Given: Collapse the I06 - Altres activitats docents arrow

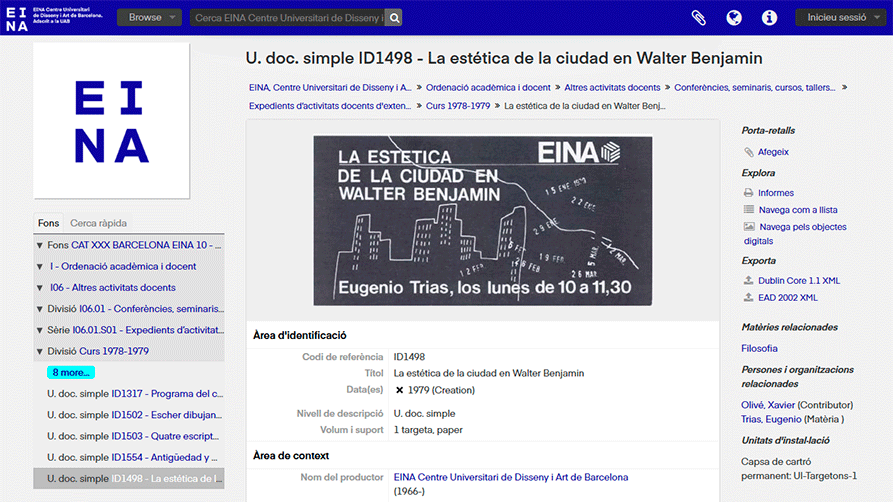Looking at the screenshot, I should (40, 288).
